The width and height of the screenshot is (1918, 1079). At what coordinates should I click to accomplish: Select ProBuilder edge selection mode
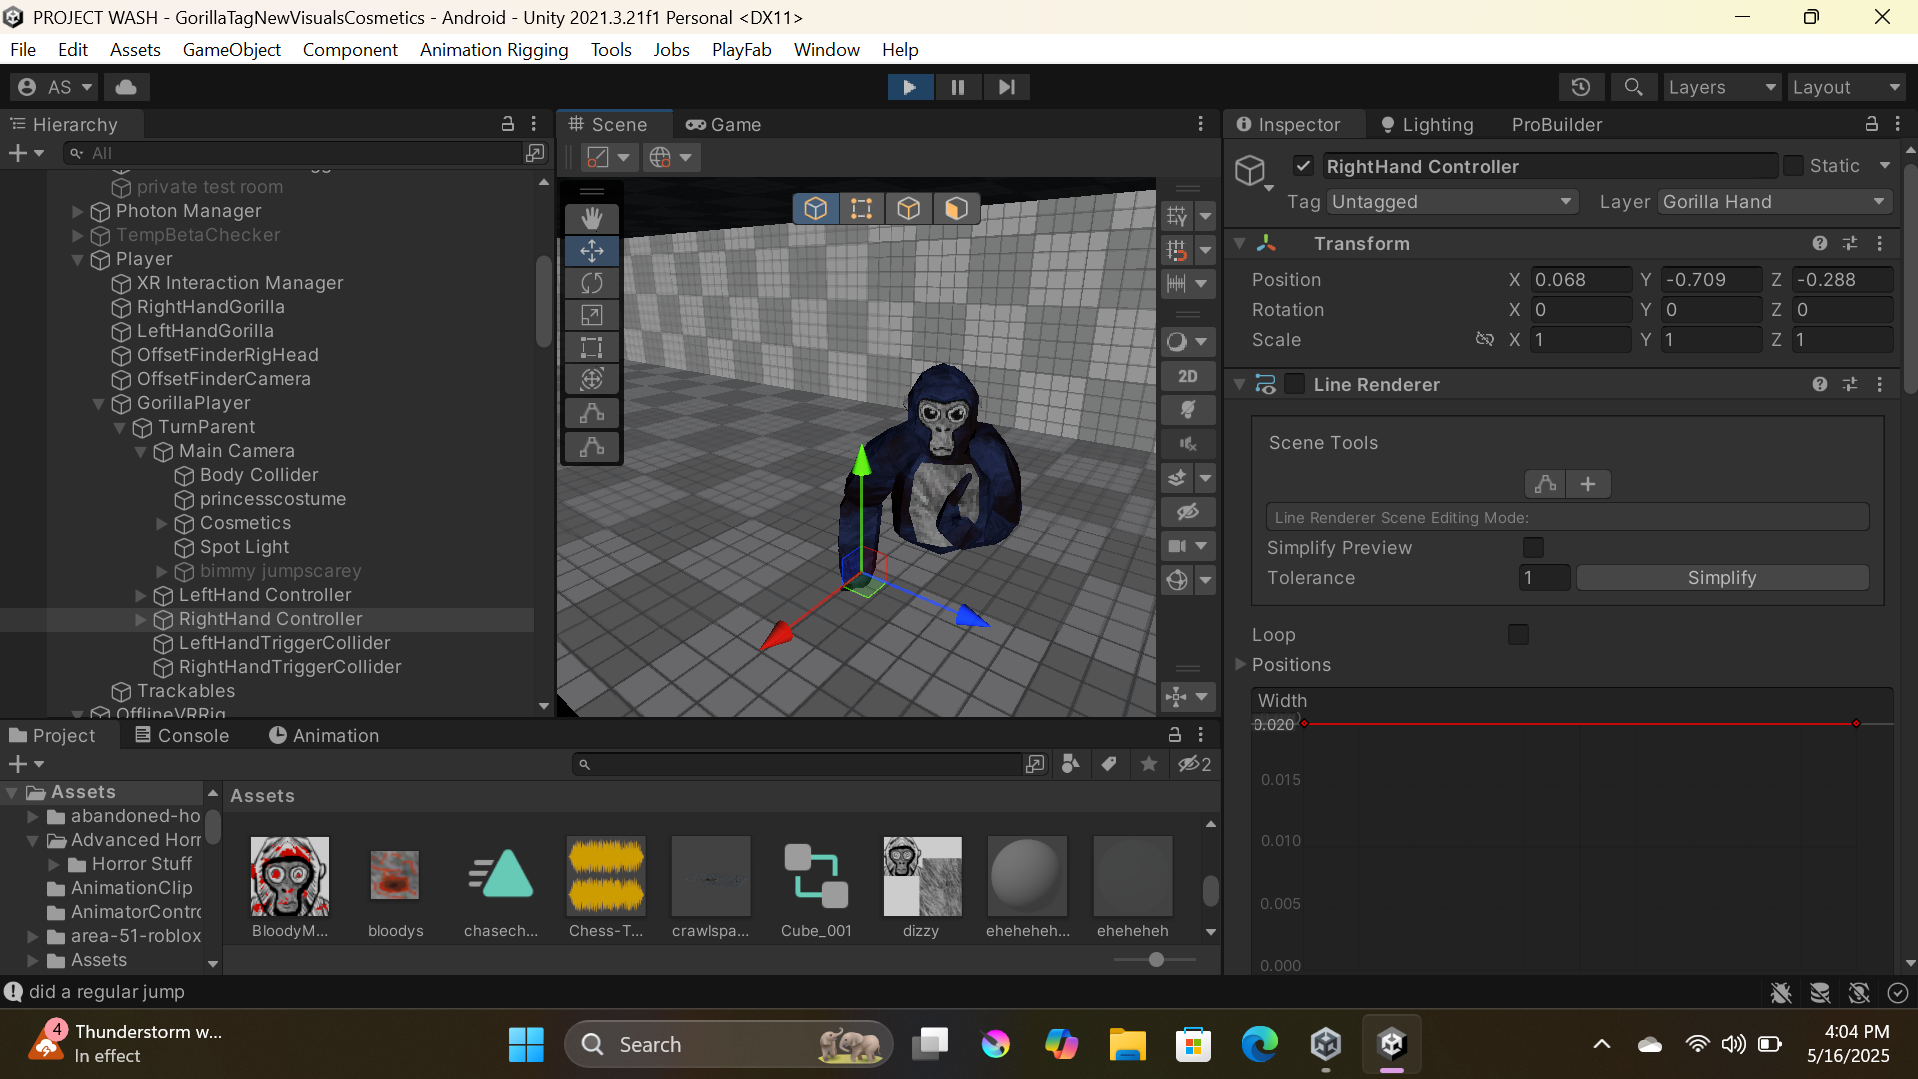(x=908, y=208)
